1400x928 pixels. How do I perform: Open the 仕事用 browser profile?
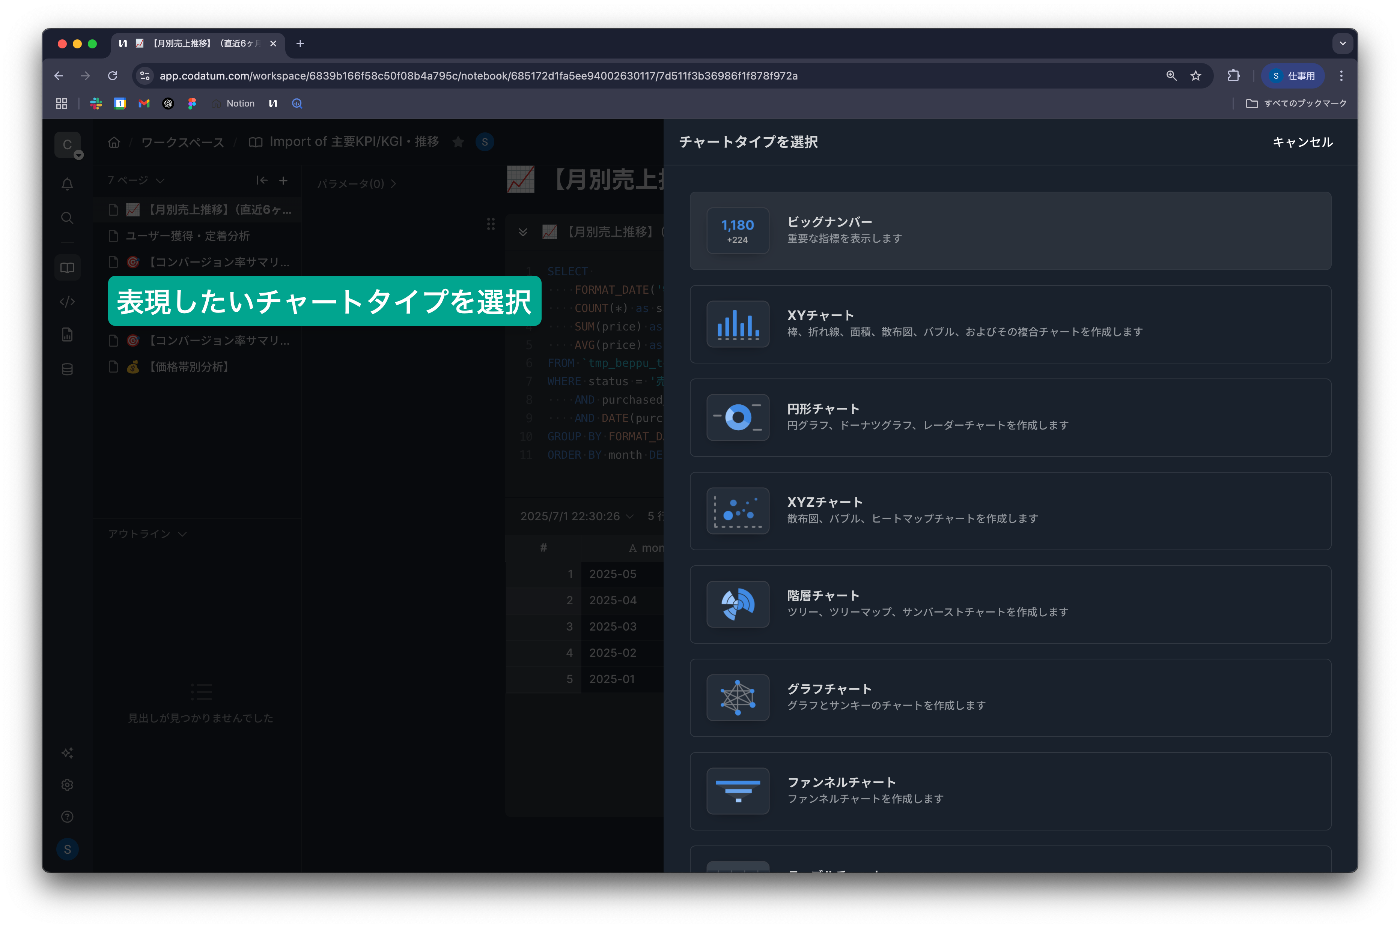pos(1293,76)
